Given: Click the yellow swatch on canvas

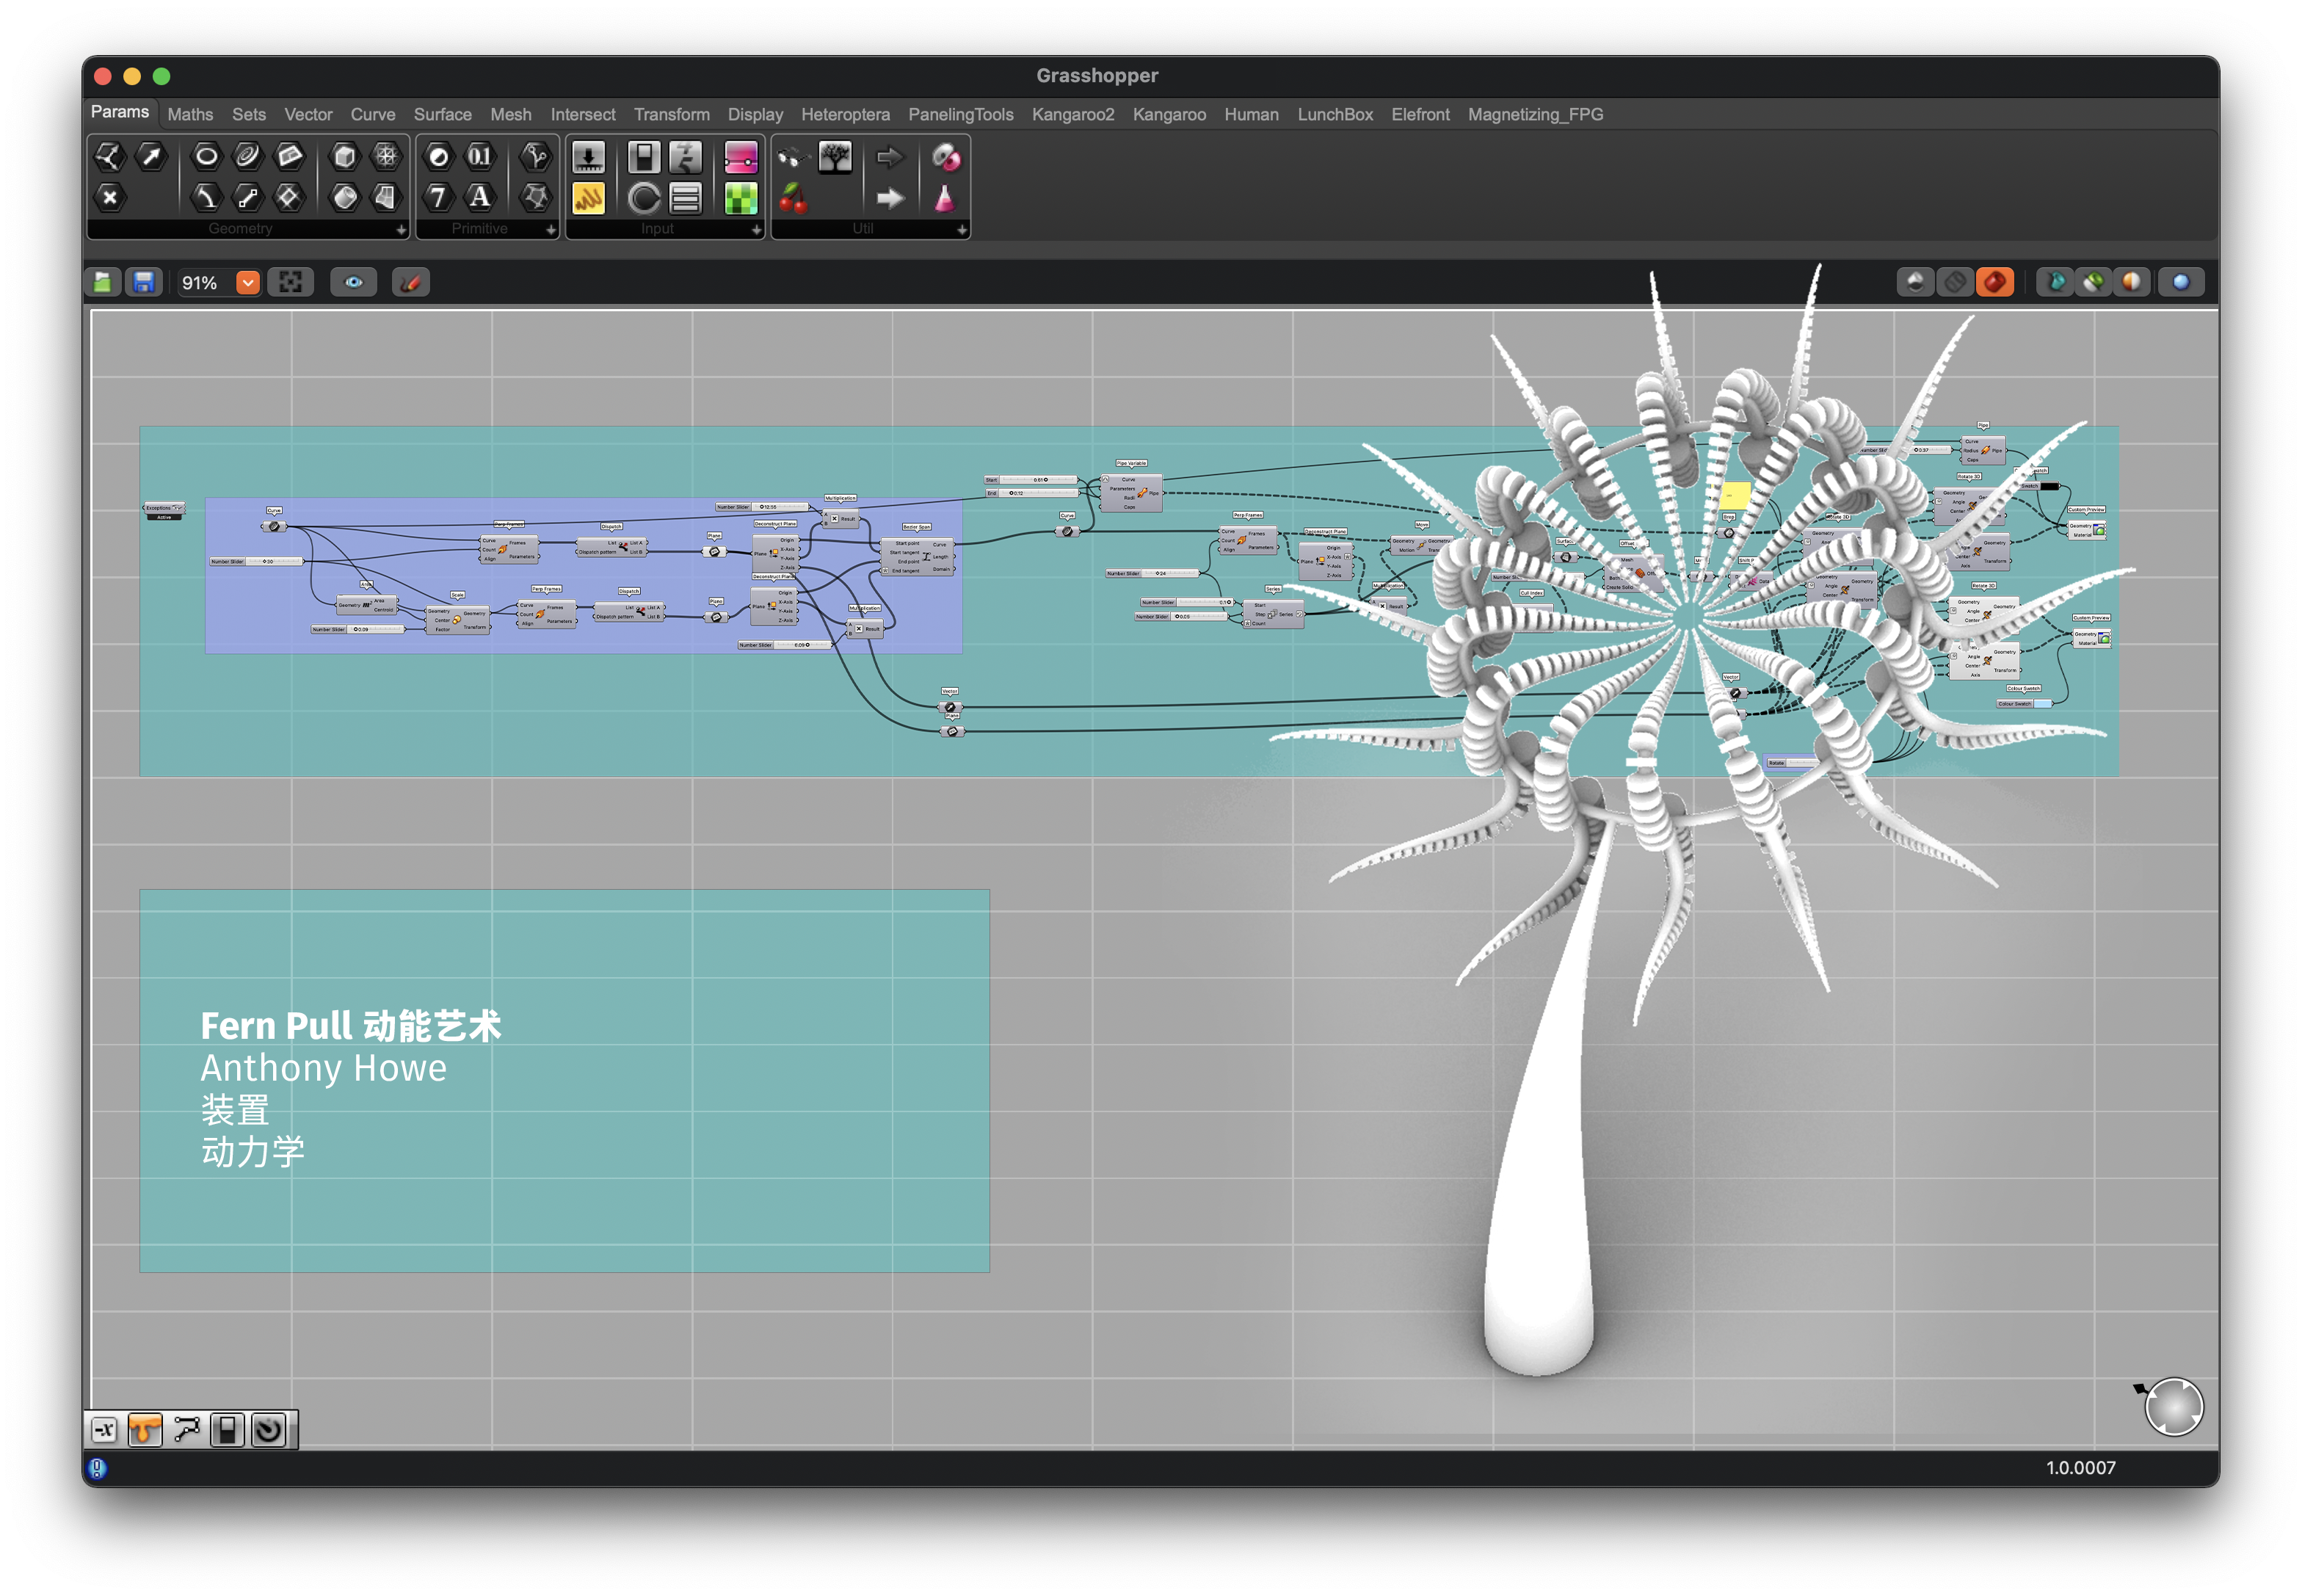Looking at the screenshot, I should tap(1735, 495).
